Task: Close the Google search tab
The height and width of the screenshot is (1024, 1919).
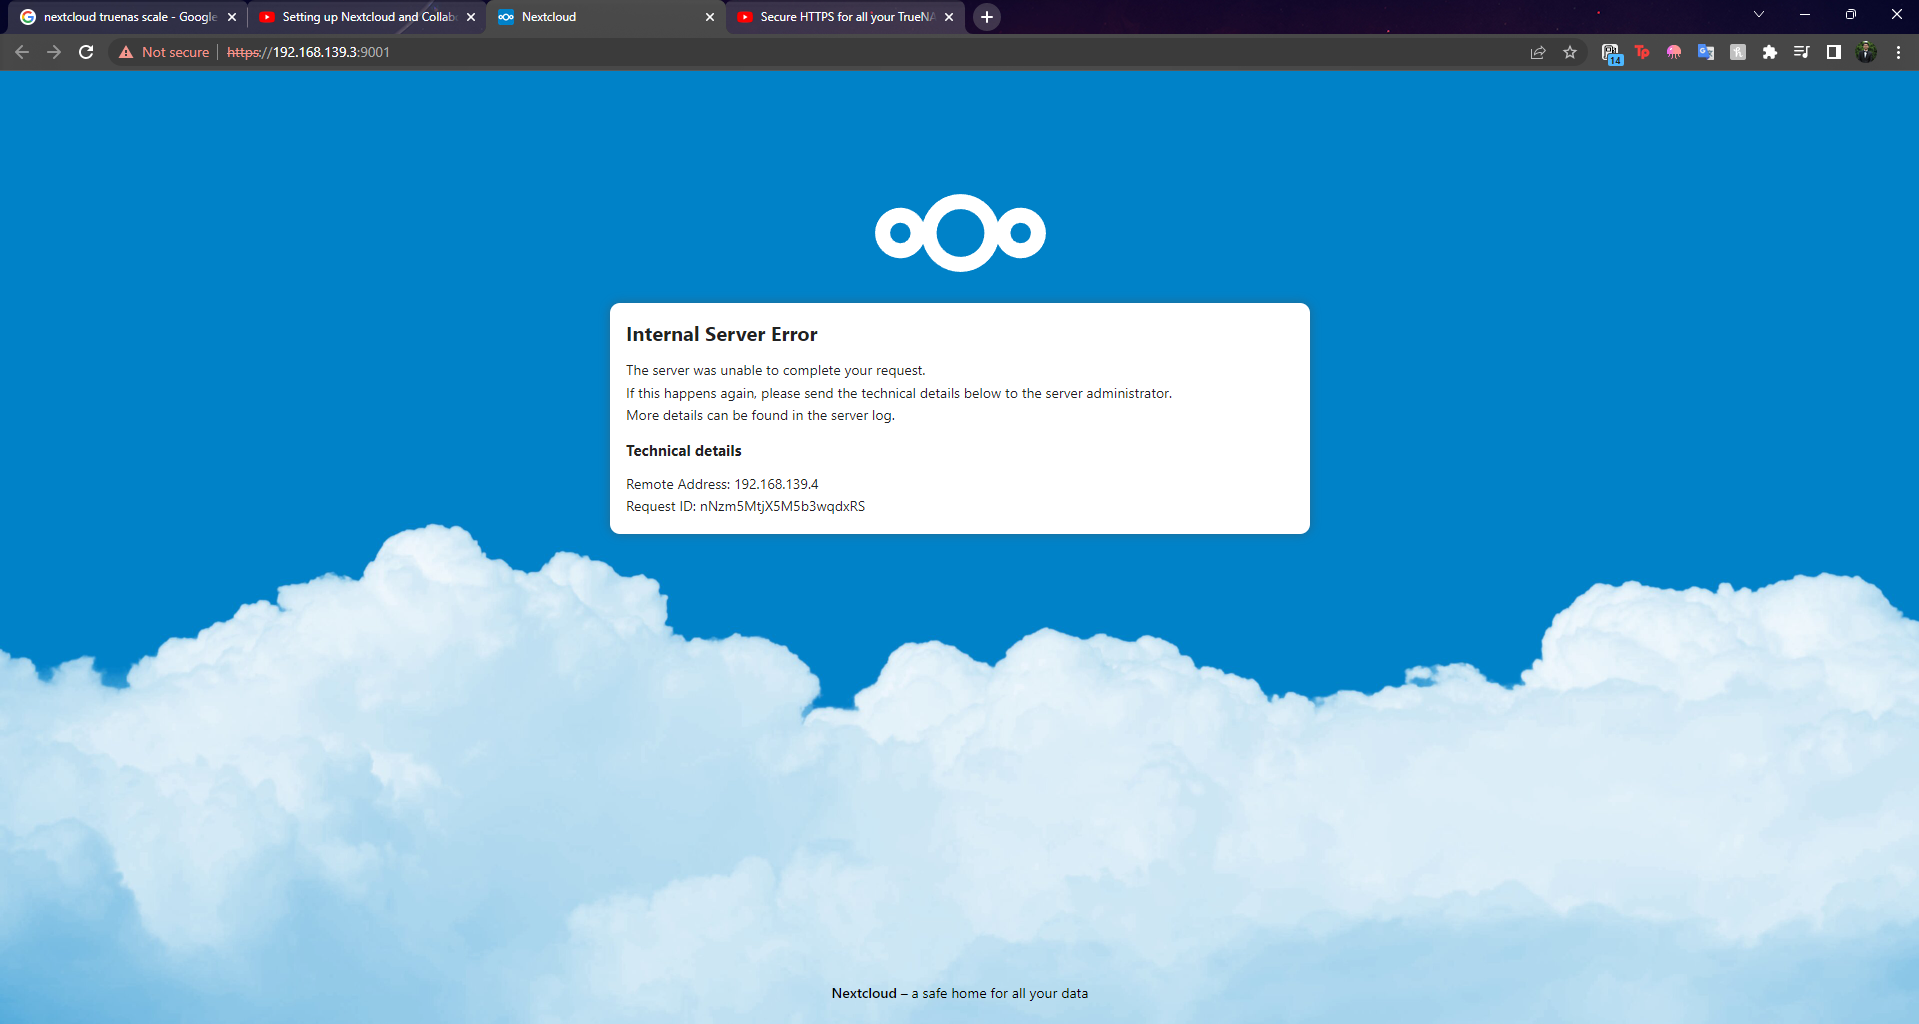Action: (232, 17)
